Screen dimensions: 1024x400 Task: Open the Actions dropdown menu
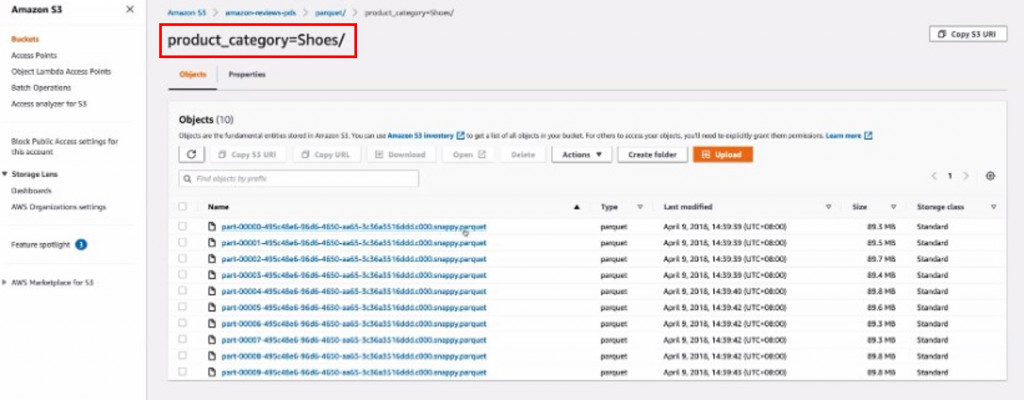pyautogui.click(x=582, y=155)
